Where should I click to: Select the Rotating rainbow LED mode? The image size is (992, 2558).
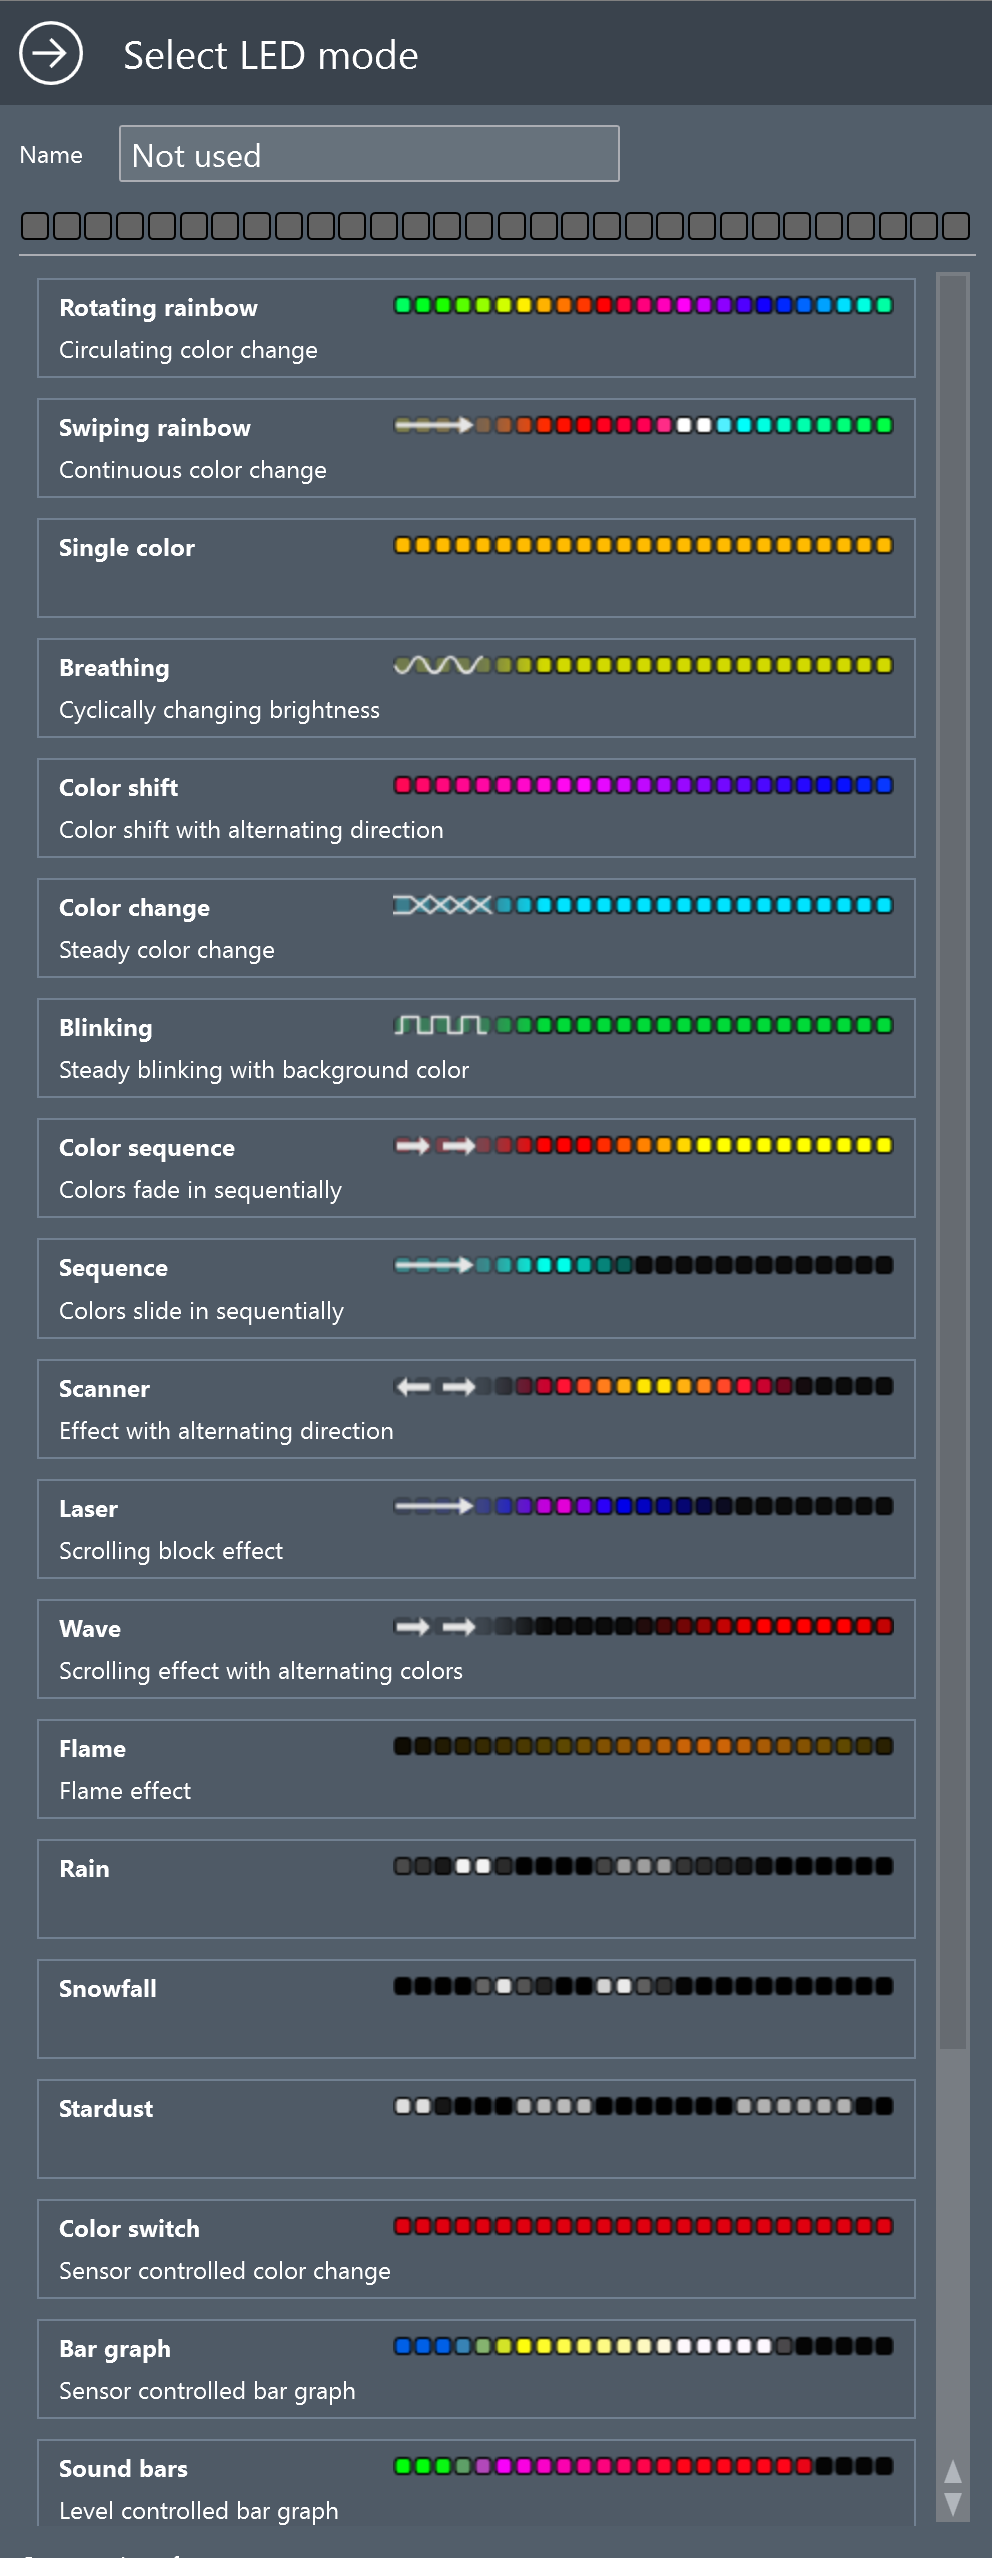[476, 328]
